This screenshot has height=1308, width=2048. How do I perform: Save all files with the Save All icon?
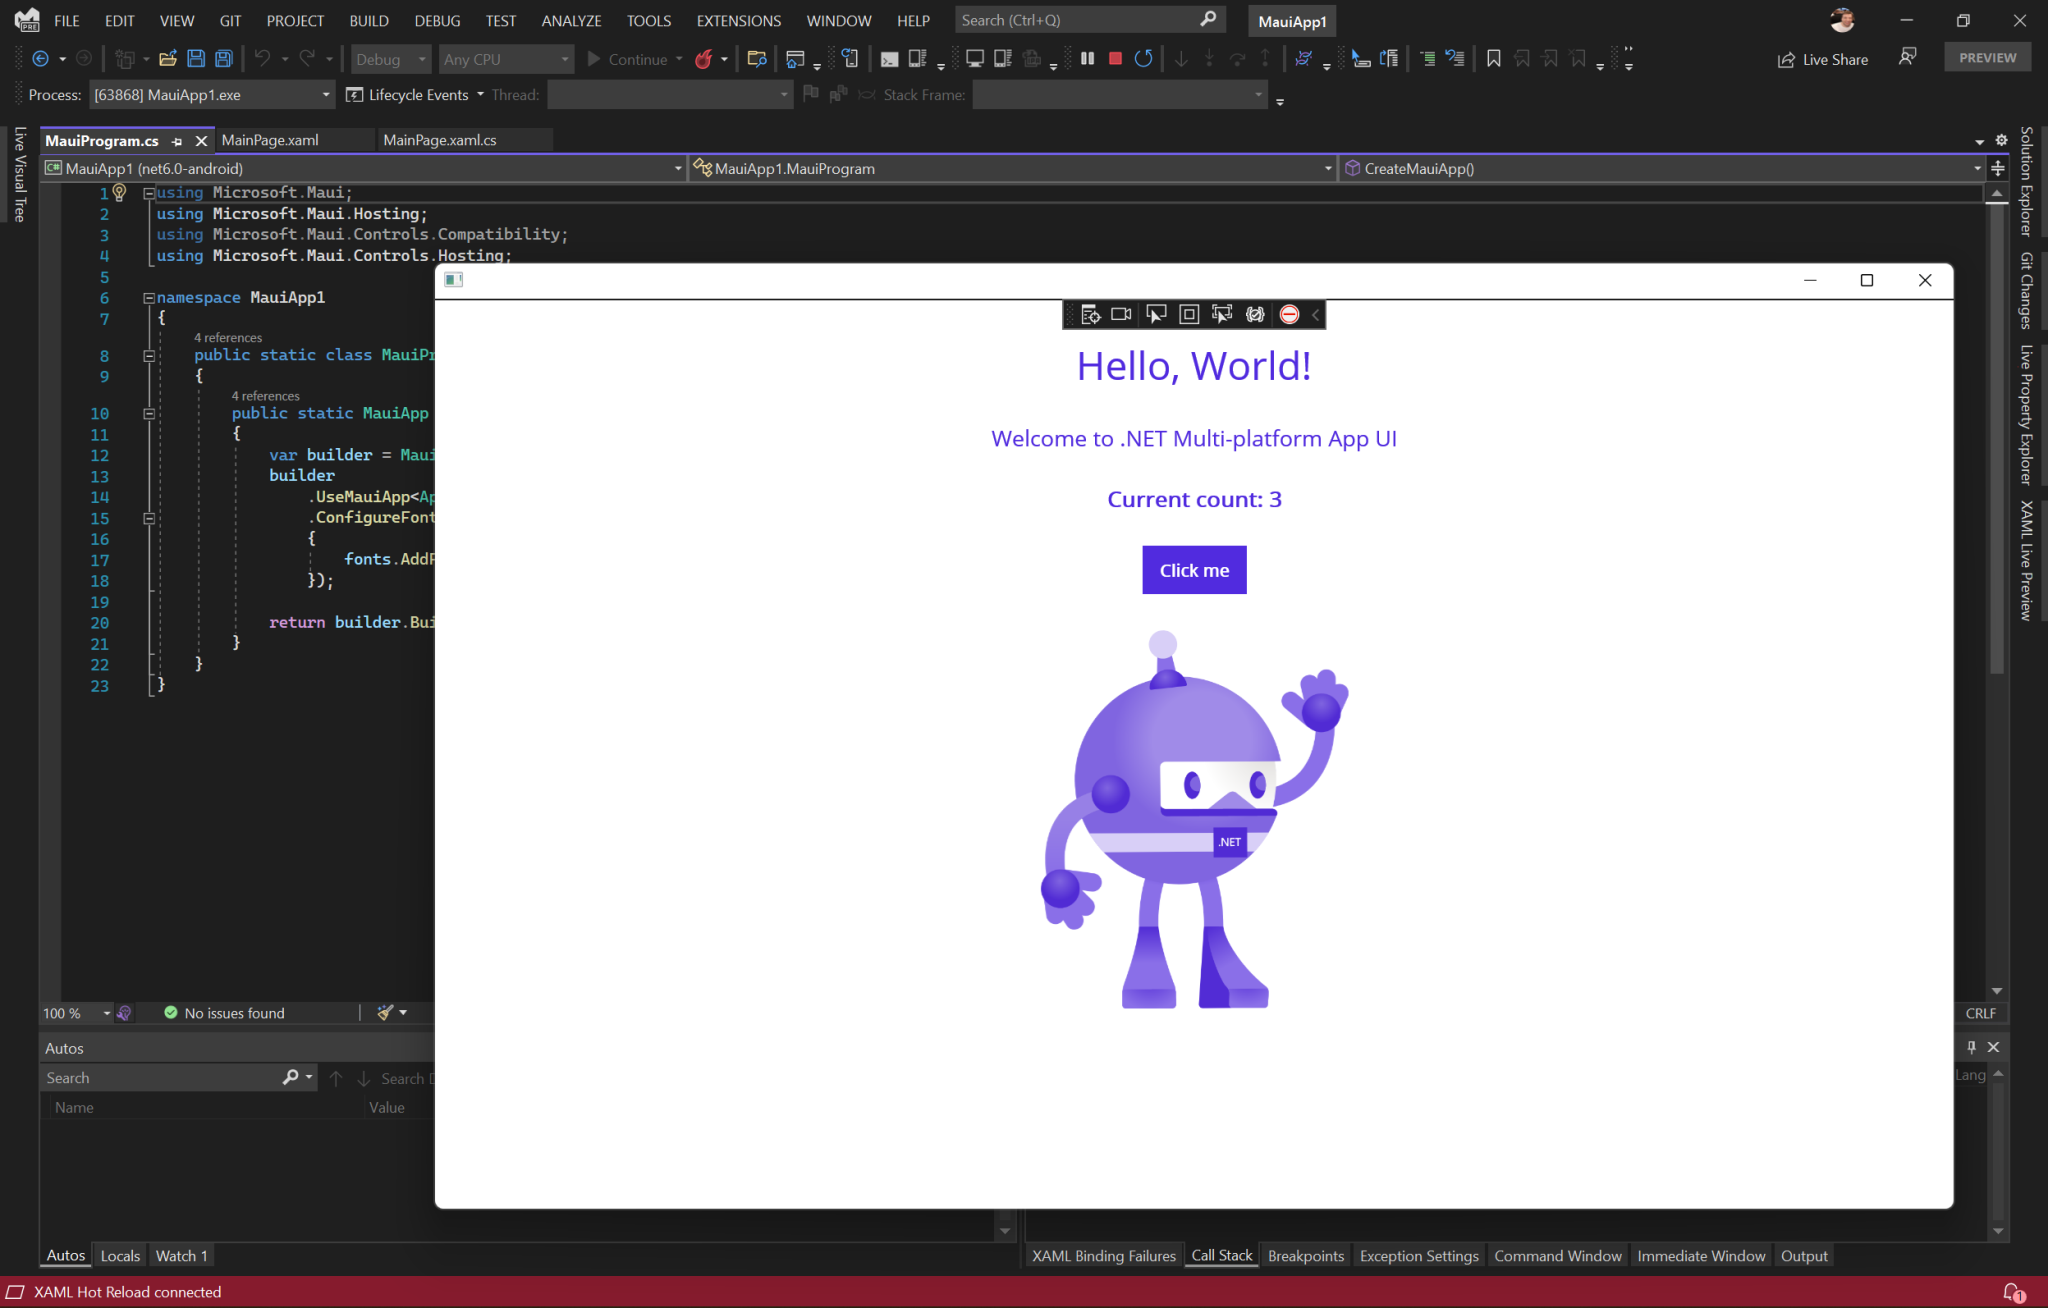(x=223, y=58)
